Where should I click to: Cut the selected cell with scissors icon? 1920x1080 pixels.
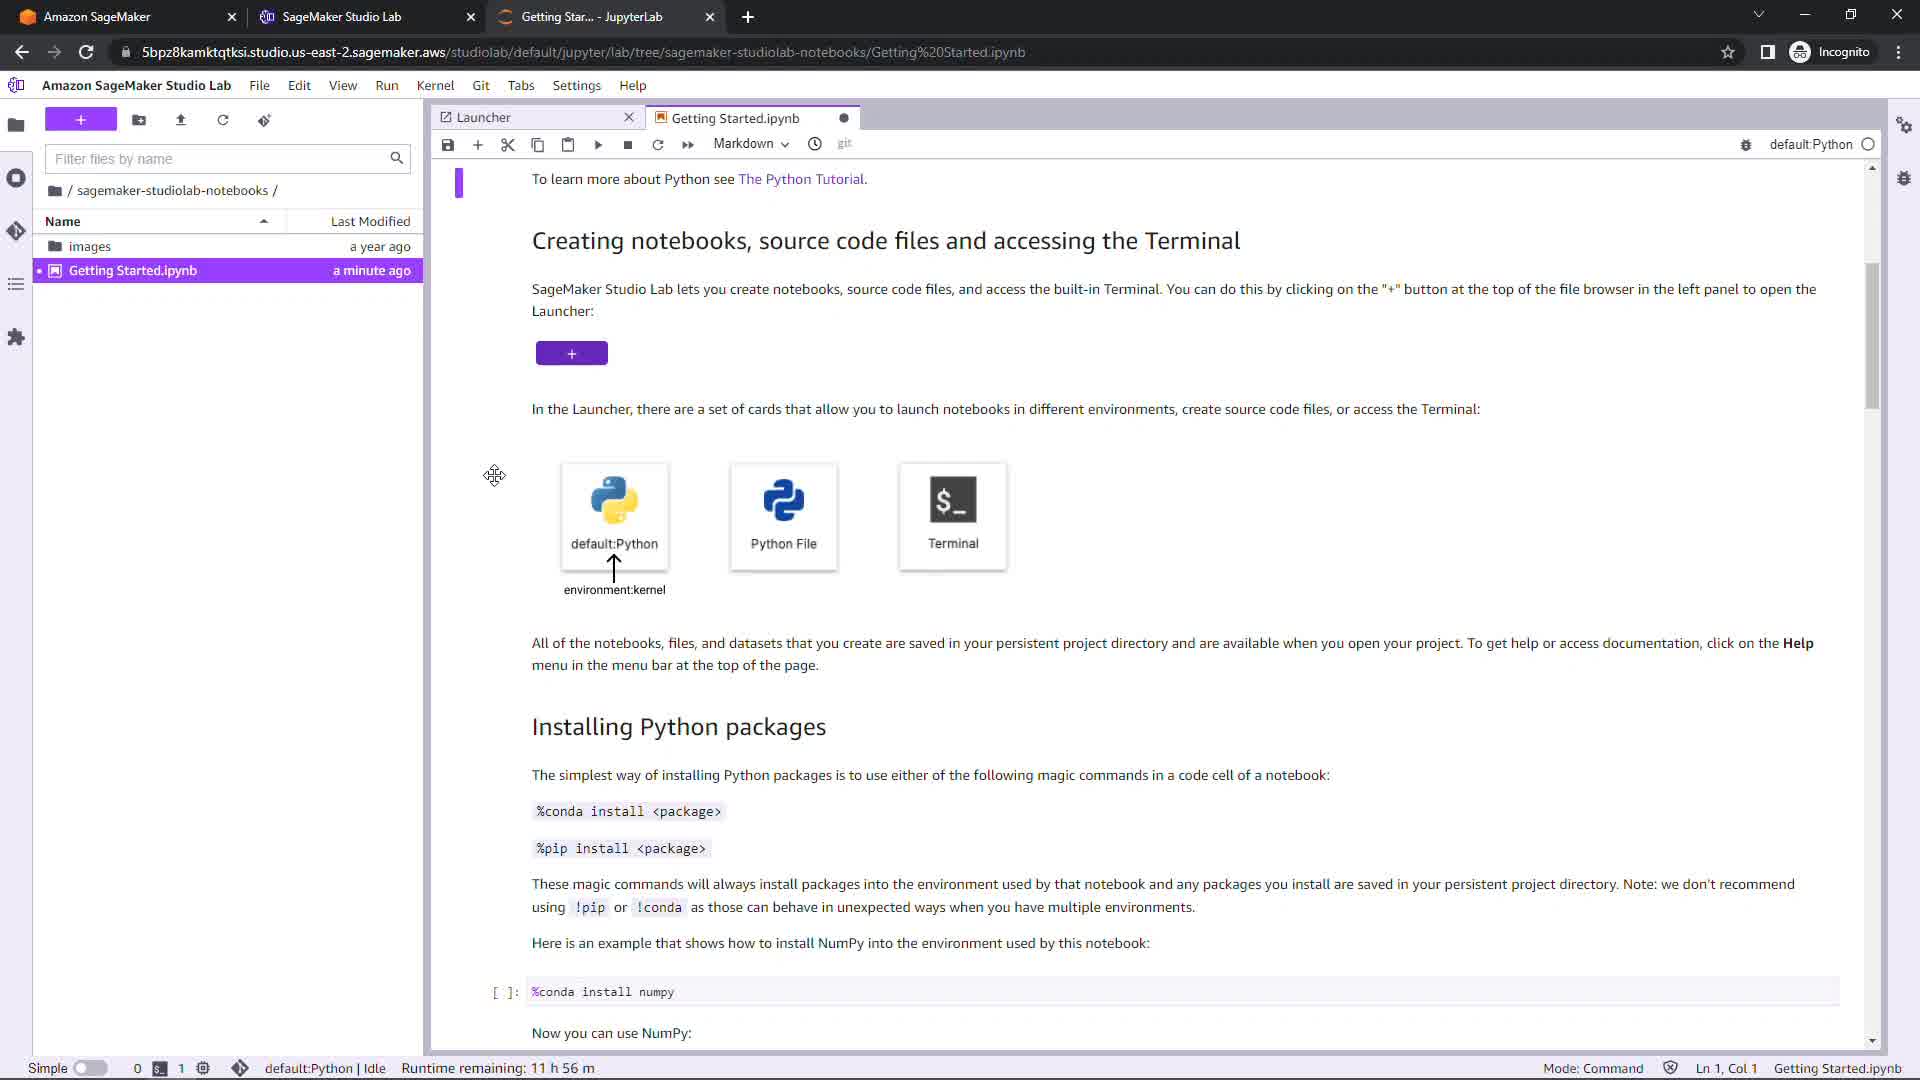[508, 145]
